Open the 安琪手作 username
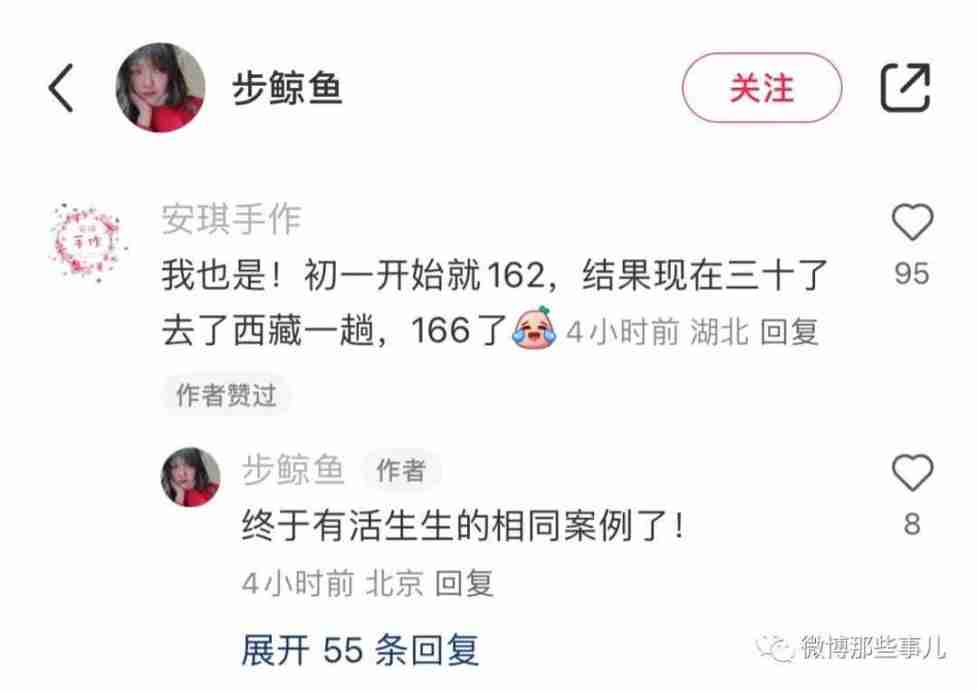This screenshot has width=978, height=691. pos(231,220)
